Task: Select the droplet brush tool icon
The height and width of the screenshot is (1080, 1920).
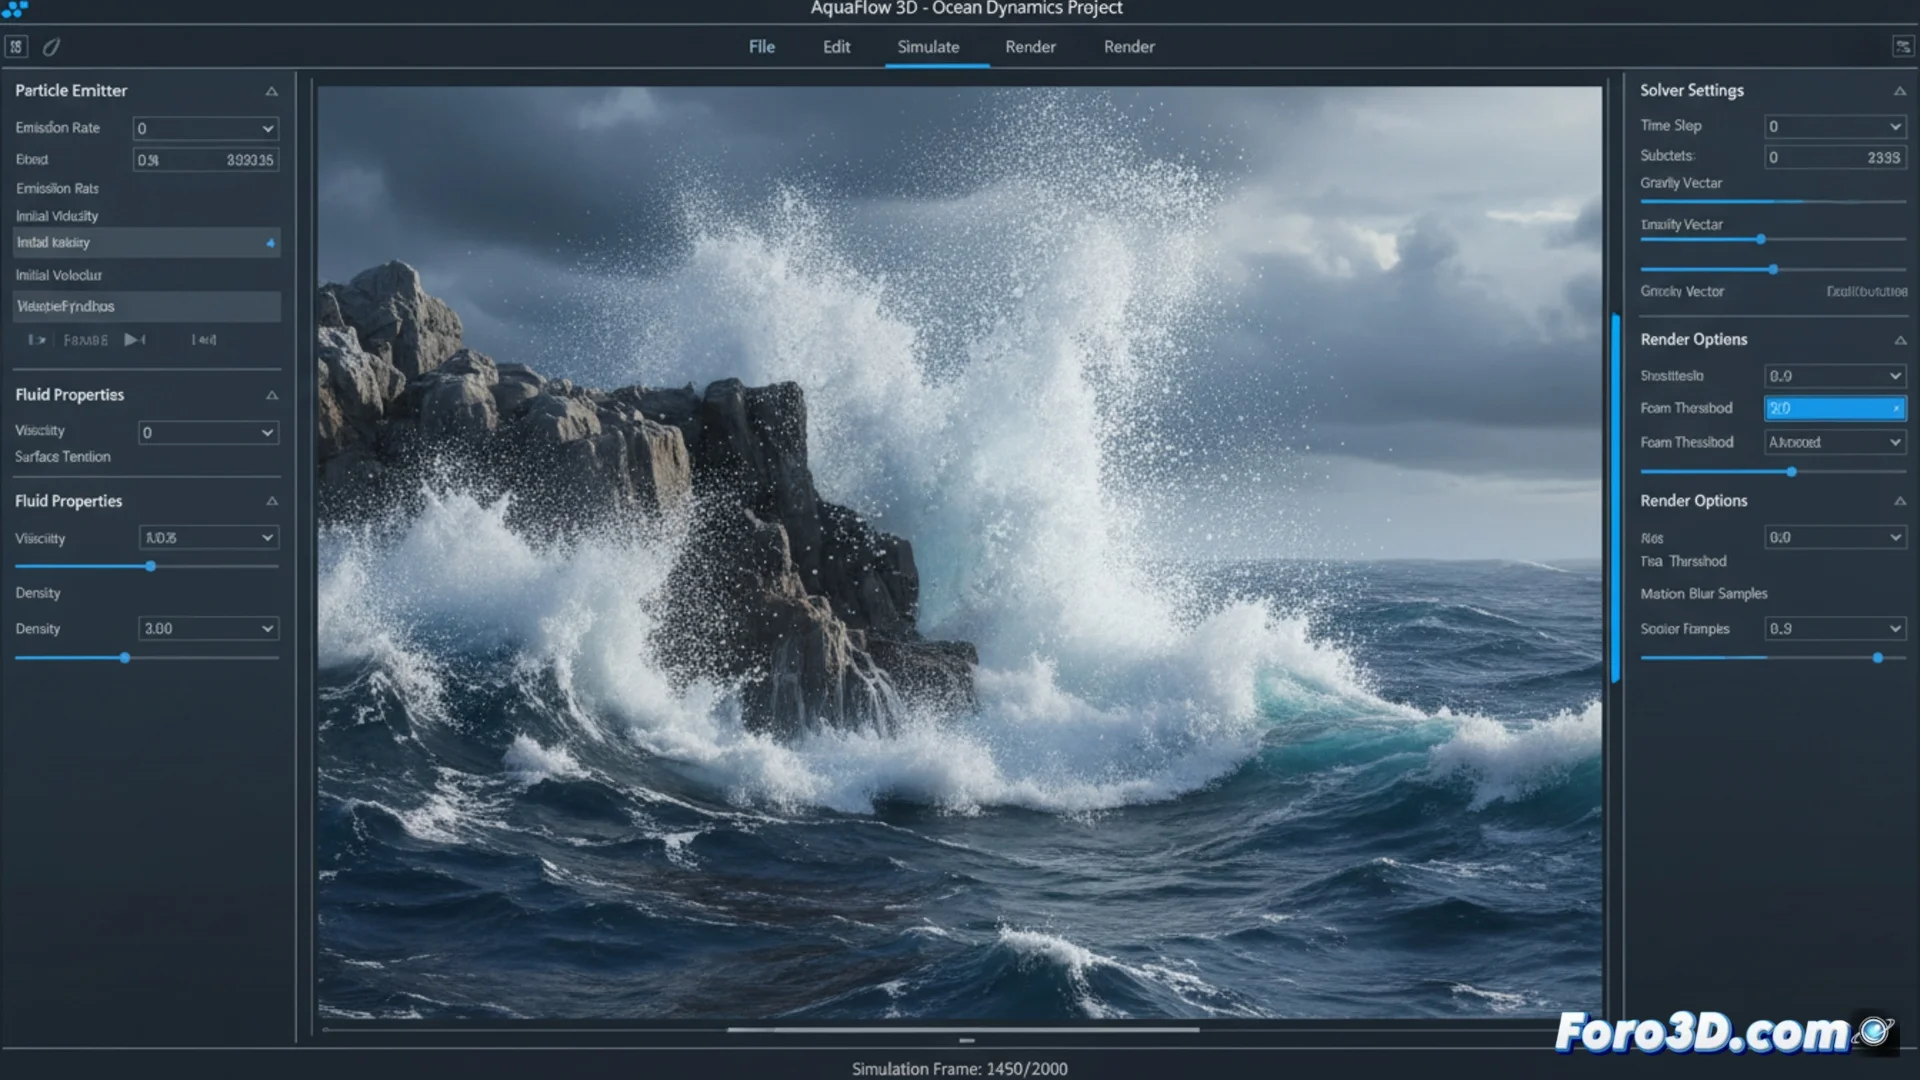Action: [52, 47]
